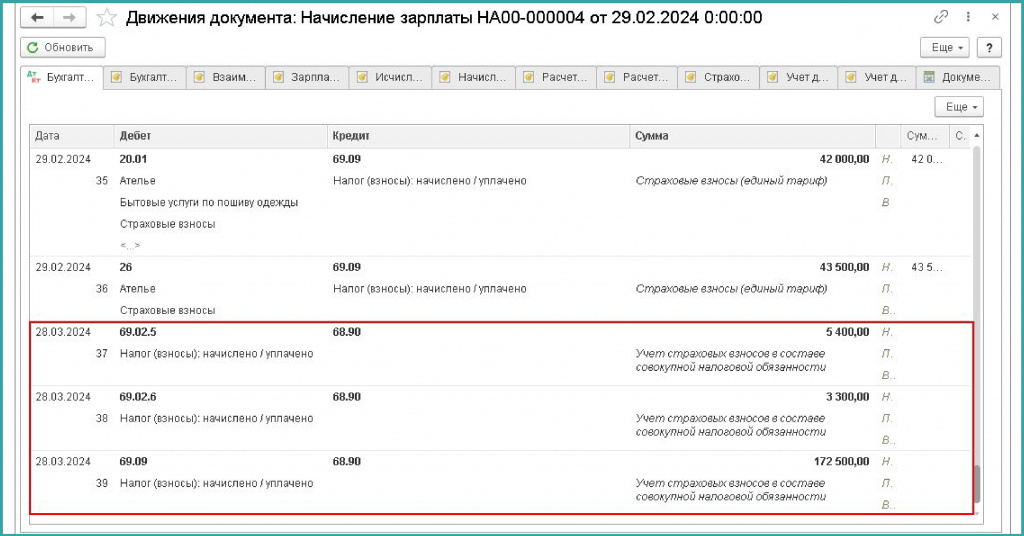Go forward with the right arrow button
Screen dimensions: 1024x536
pyautogui.click(x=70, y=18)
